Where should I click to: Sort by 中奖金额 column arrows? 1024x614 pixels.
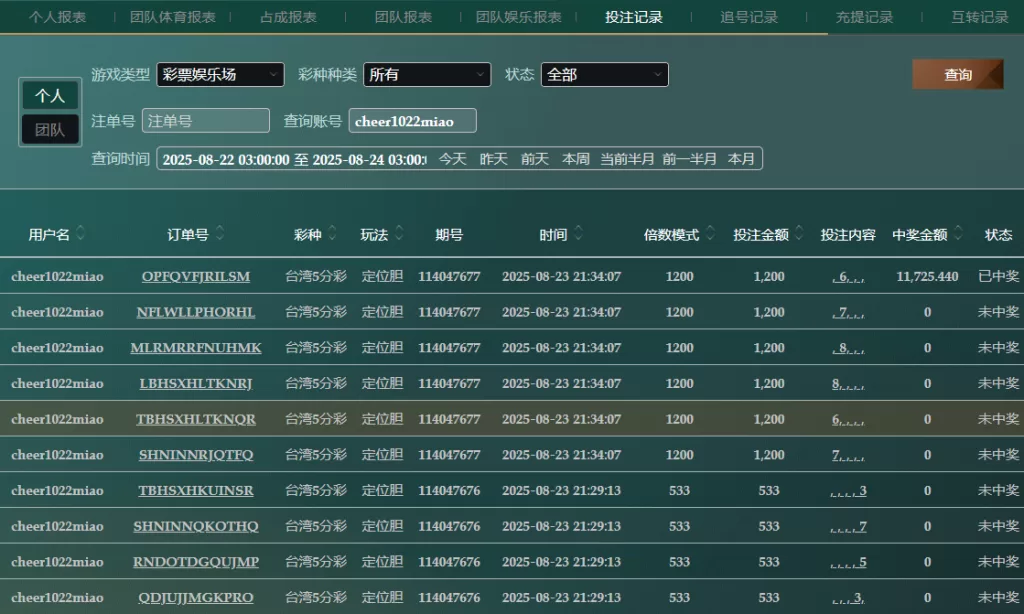(958, 233)
